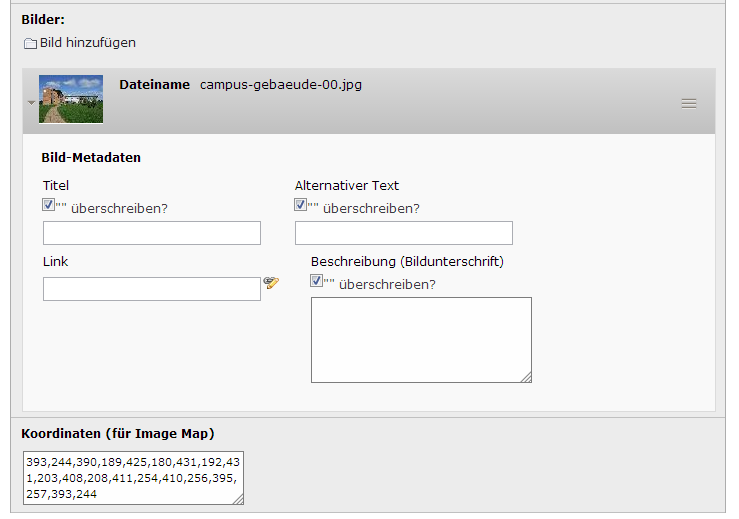Click inside the Link input field
This screenshot has height=519, width=739.
pyautogui.click(x=152, y=289)
